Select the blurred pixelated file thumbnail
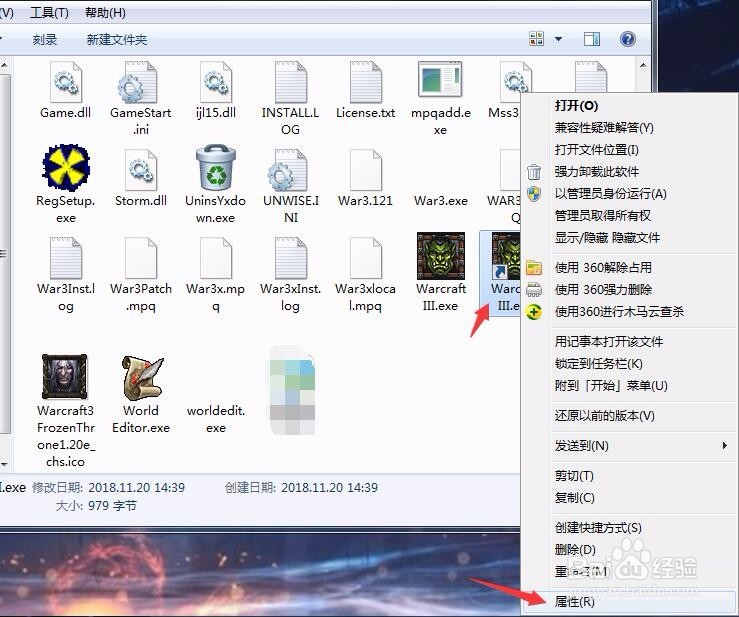Image resolution: width=739 pixels, height=617 pixels. click(292, 390)
